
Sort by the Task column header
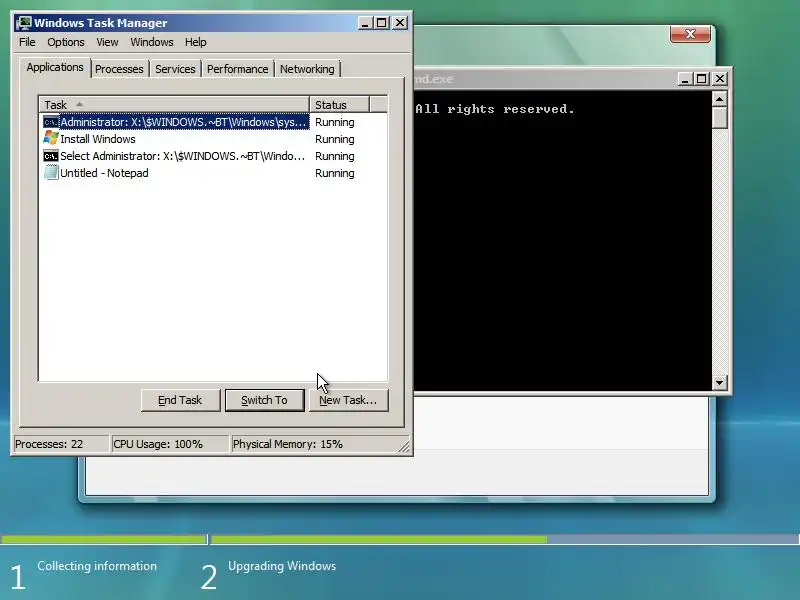174,105
